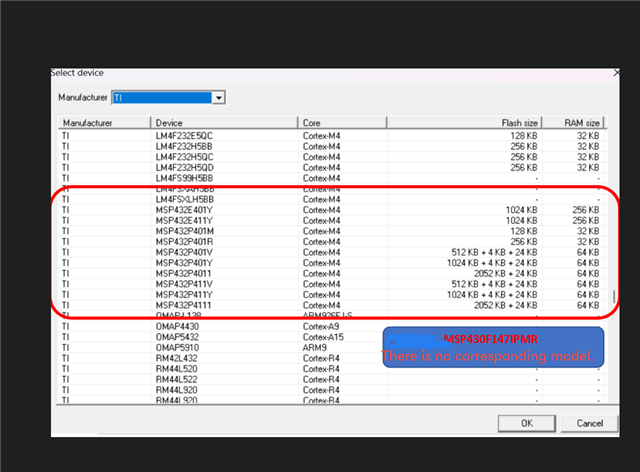Click the 256 KB flash size of LM4F232H5QD
The image size is (640, 472).
[x=524, y=168]
